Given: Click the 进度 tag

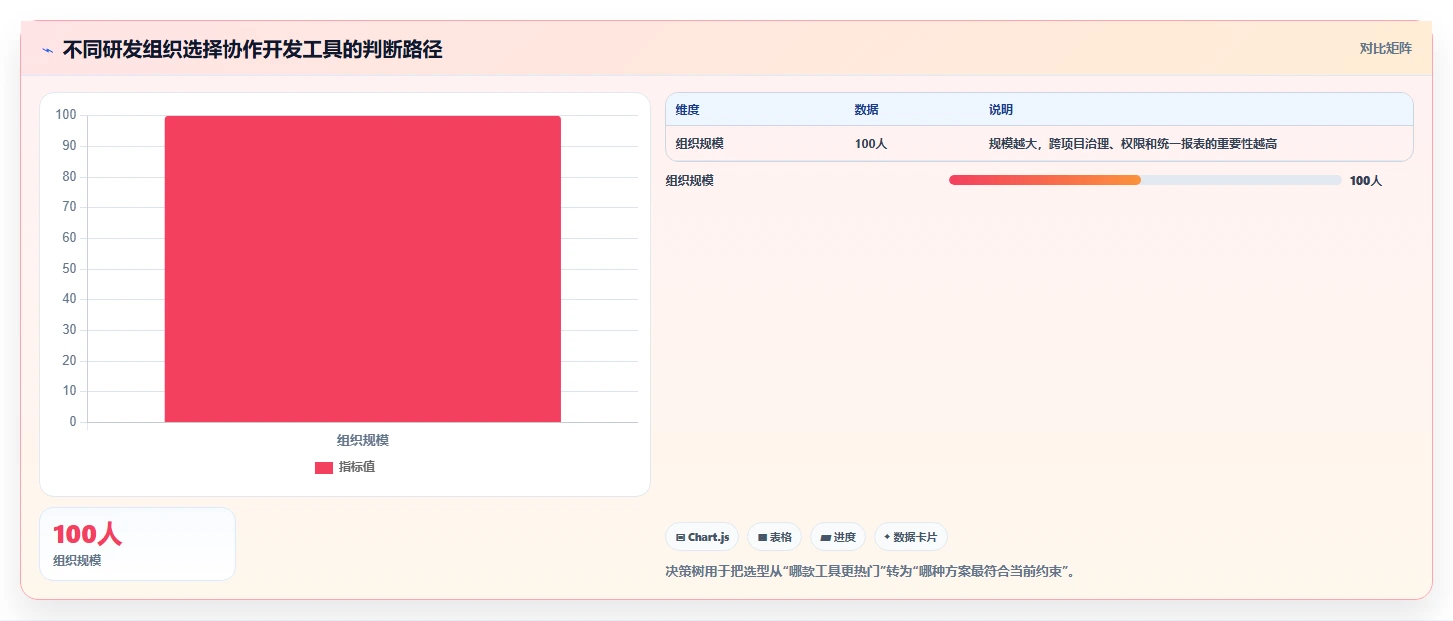Looking at the screenshot, I should [x=838, y=537].
